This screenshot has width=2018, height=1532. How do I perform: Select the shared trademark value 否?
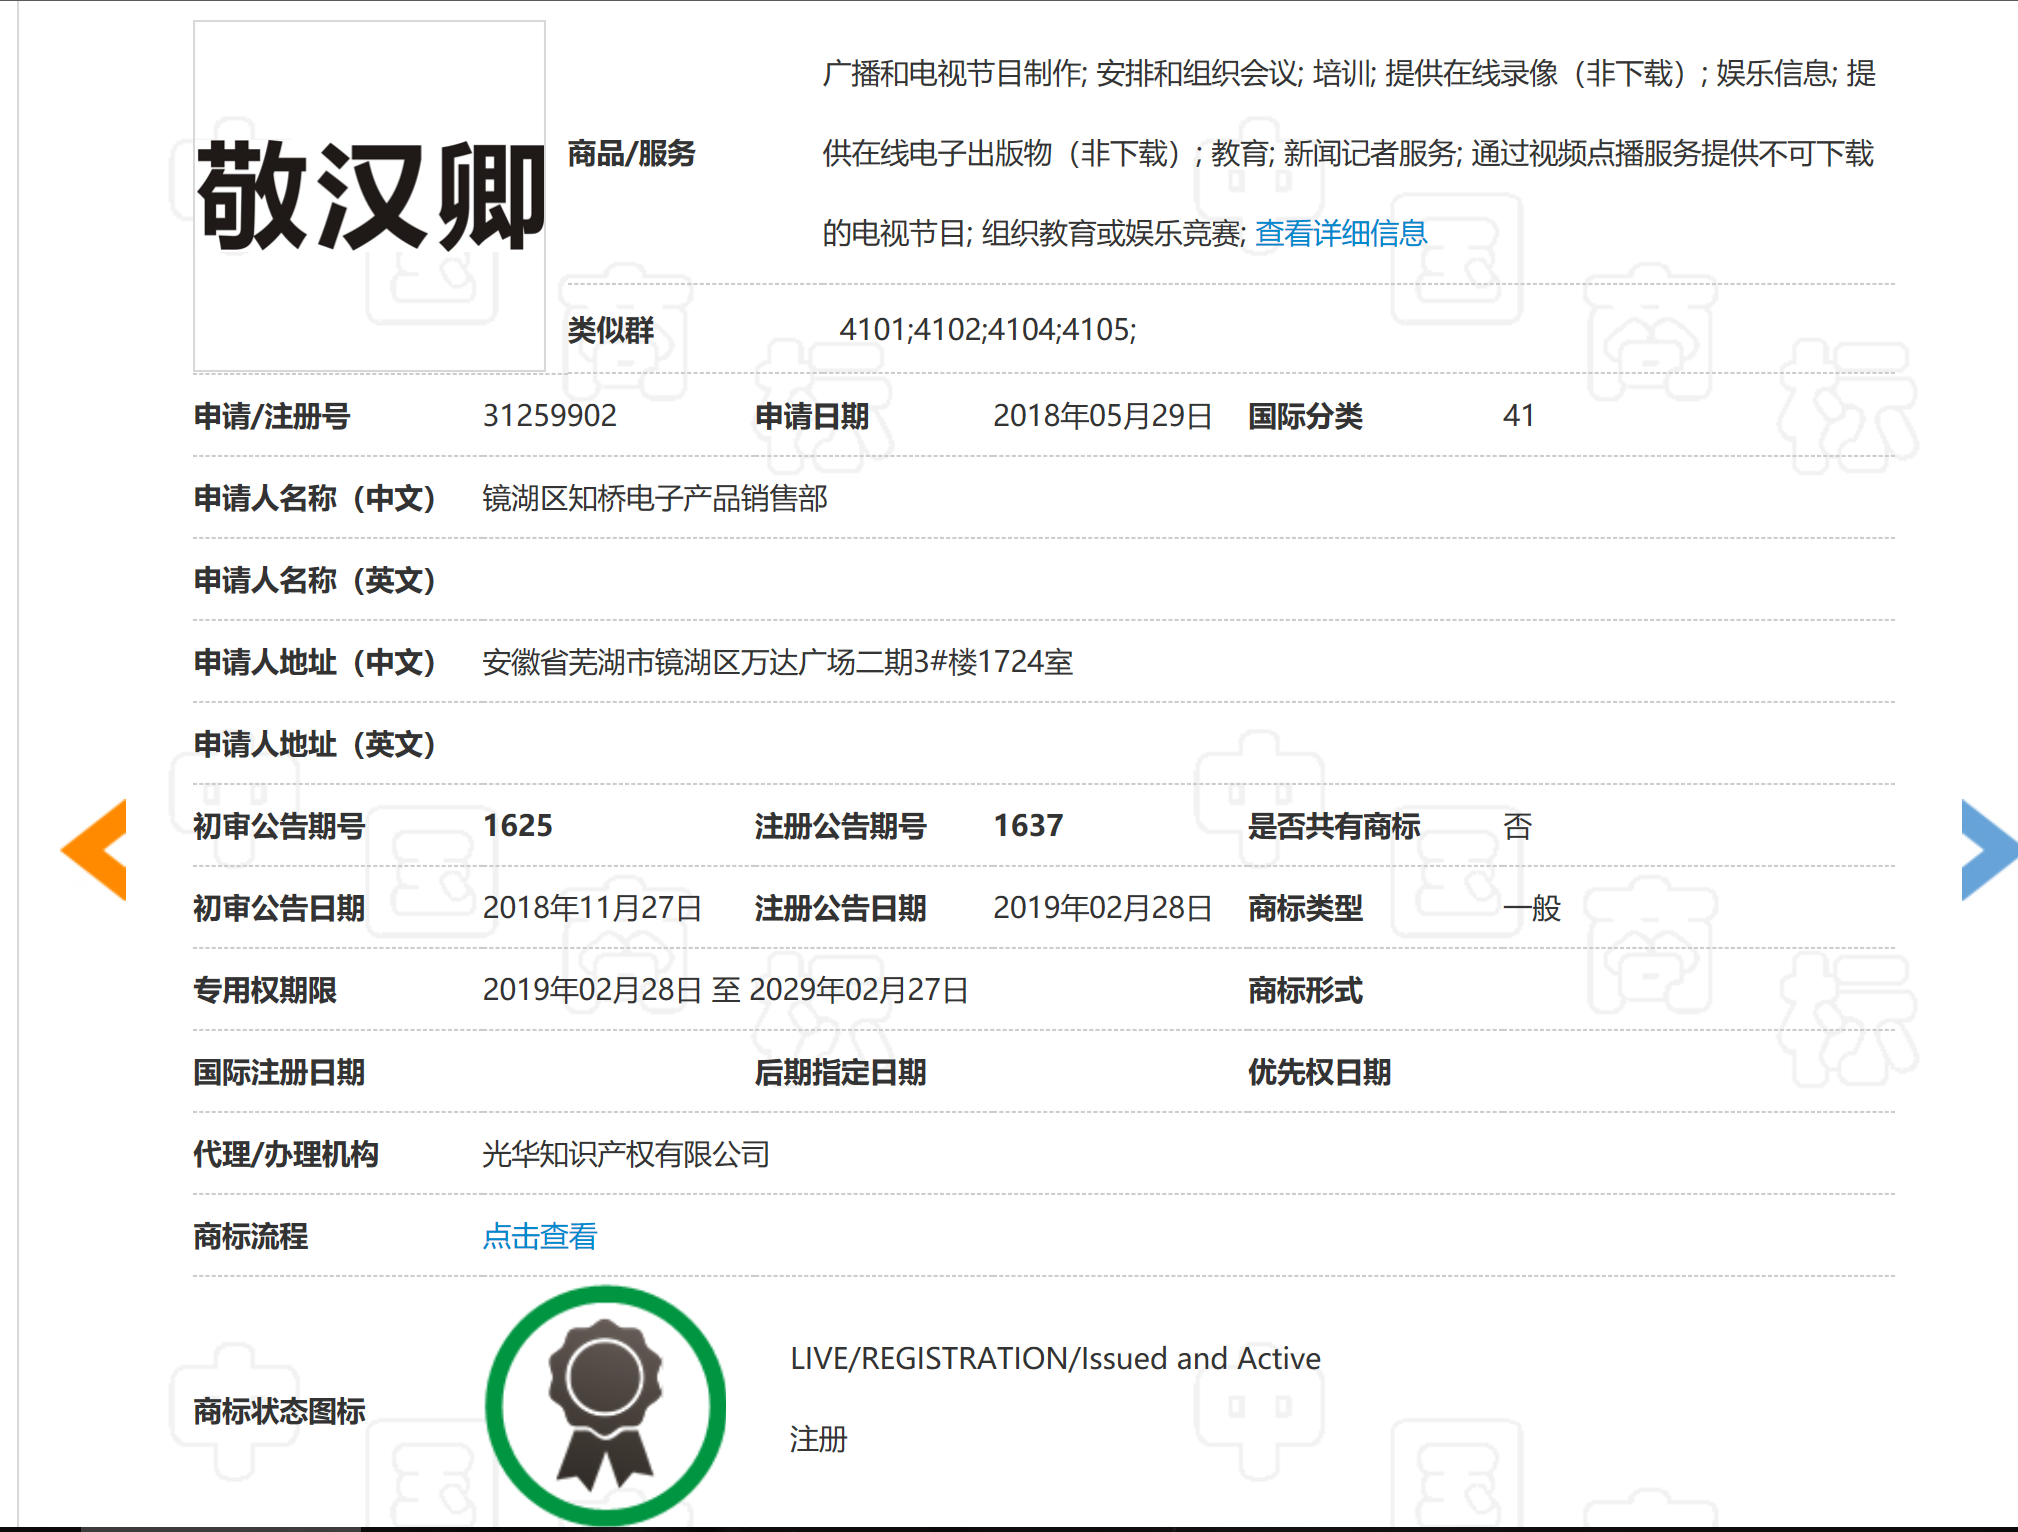click(x=1517, y=825)
